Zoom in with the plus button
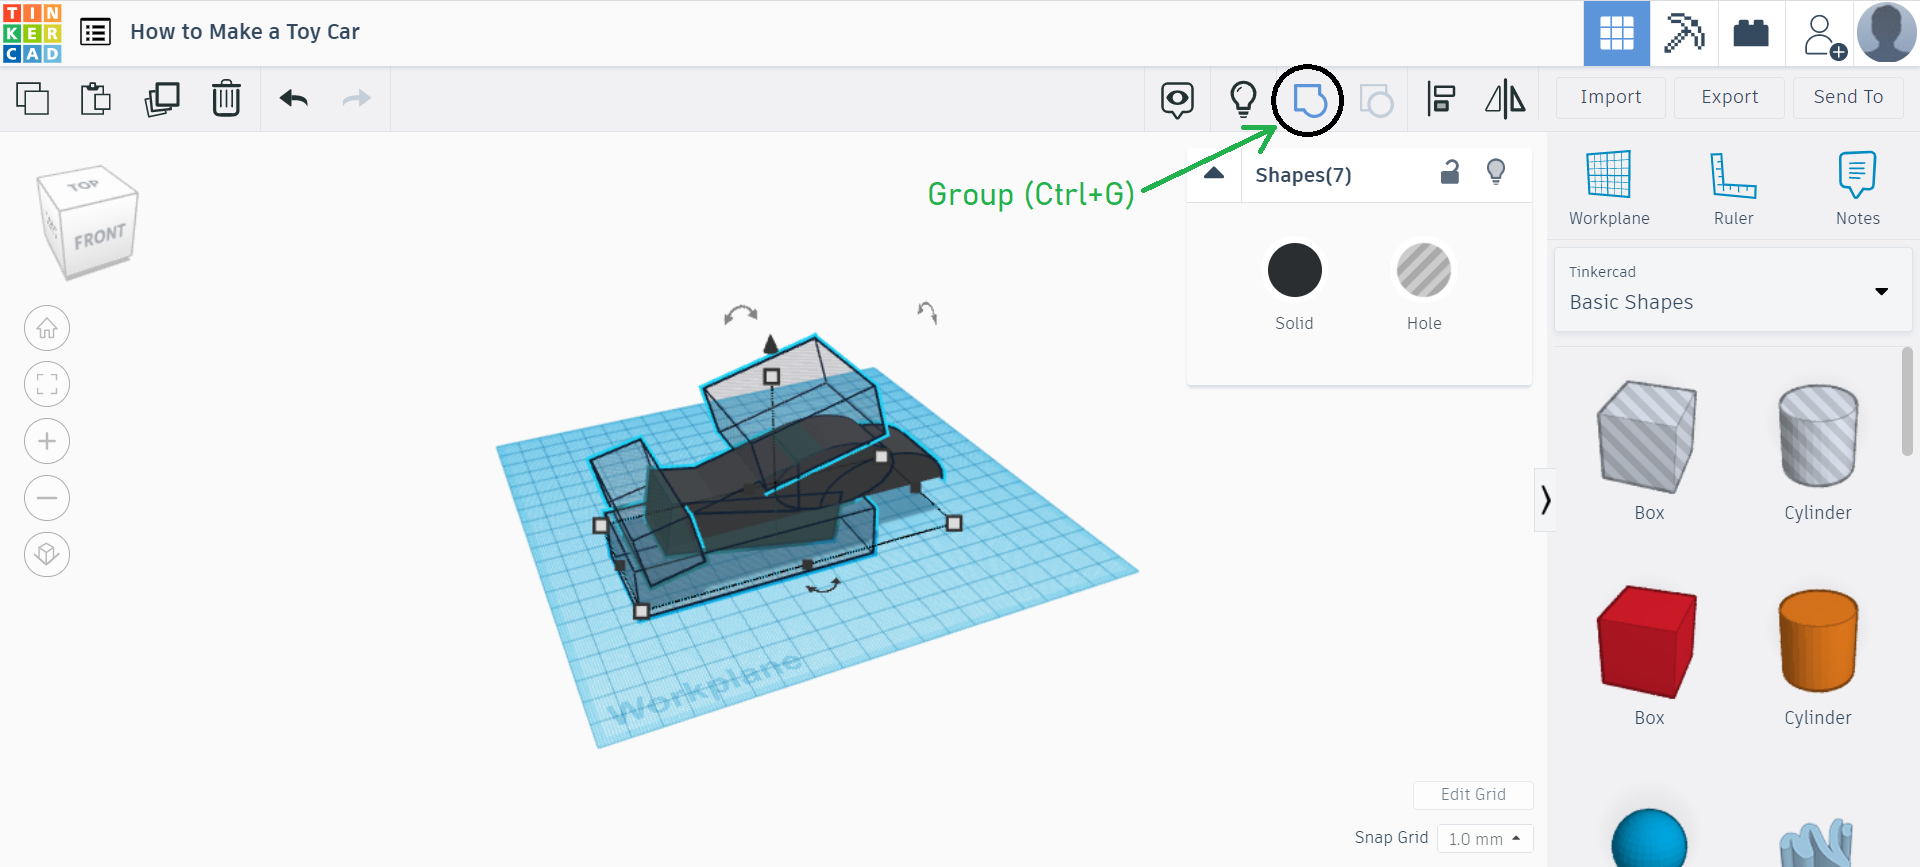 tap(47, 441)
